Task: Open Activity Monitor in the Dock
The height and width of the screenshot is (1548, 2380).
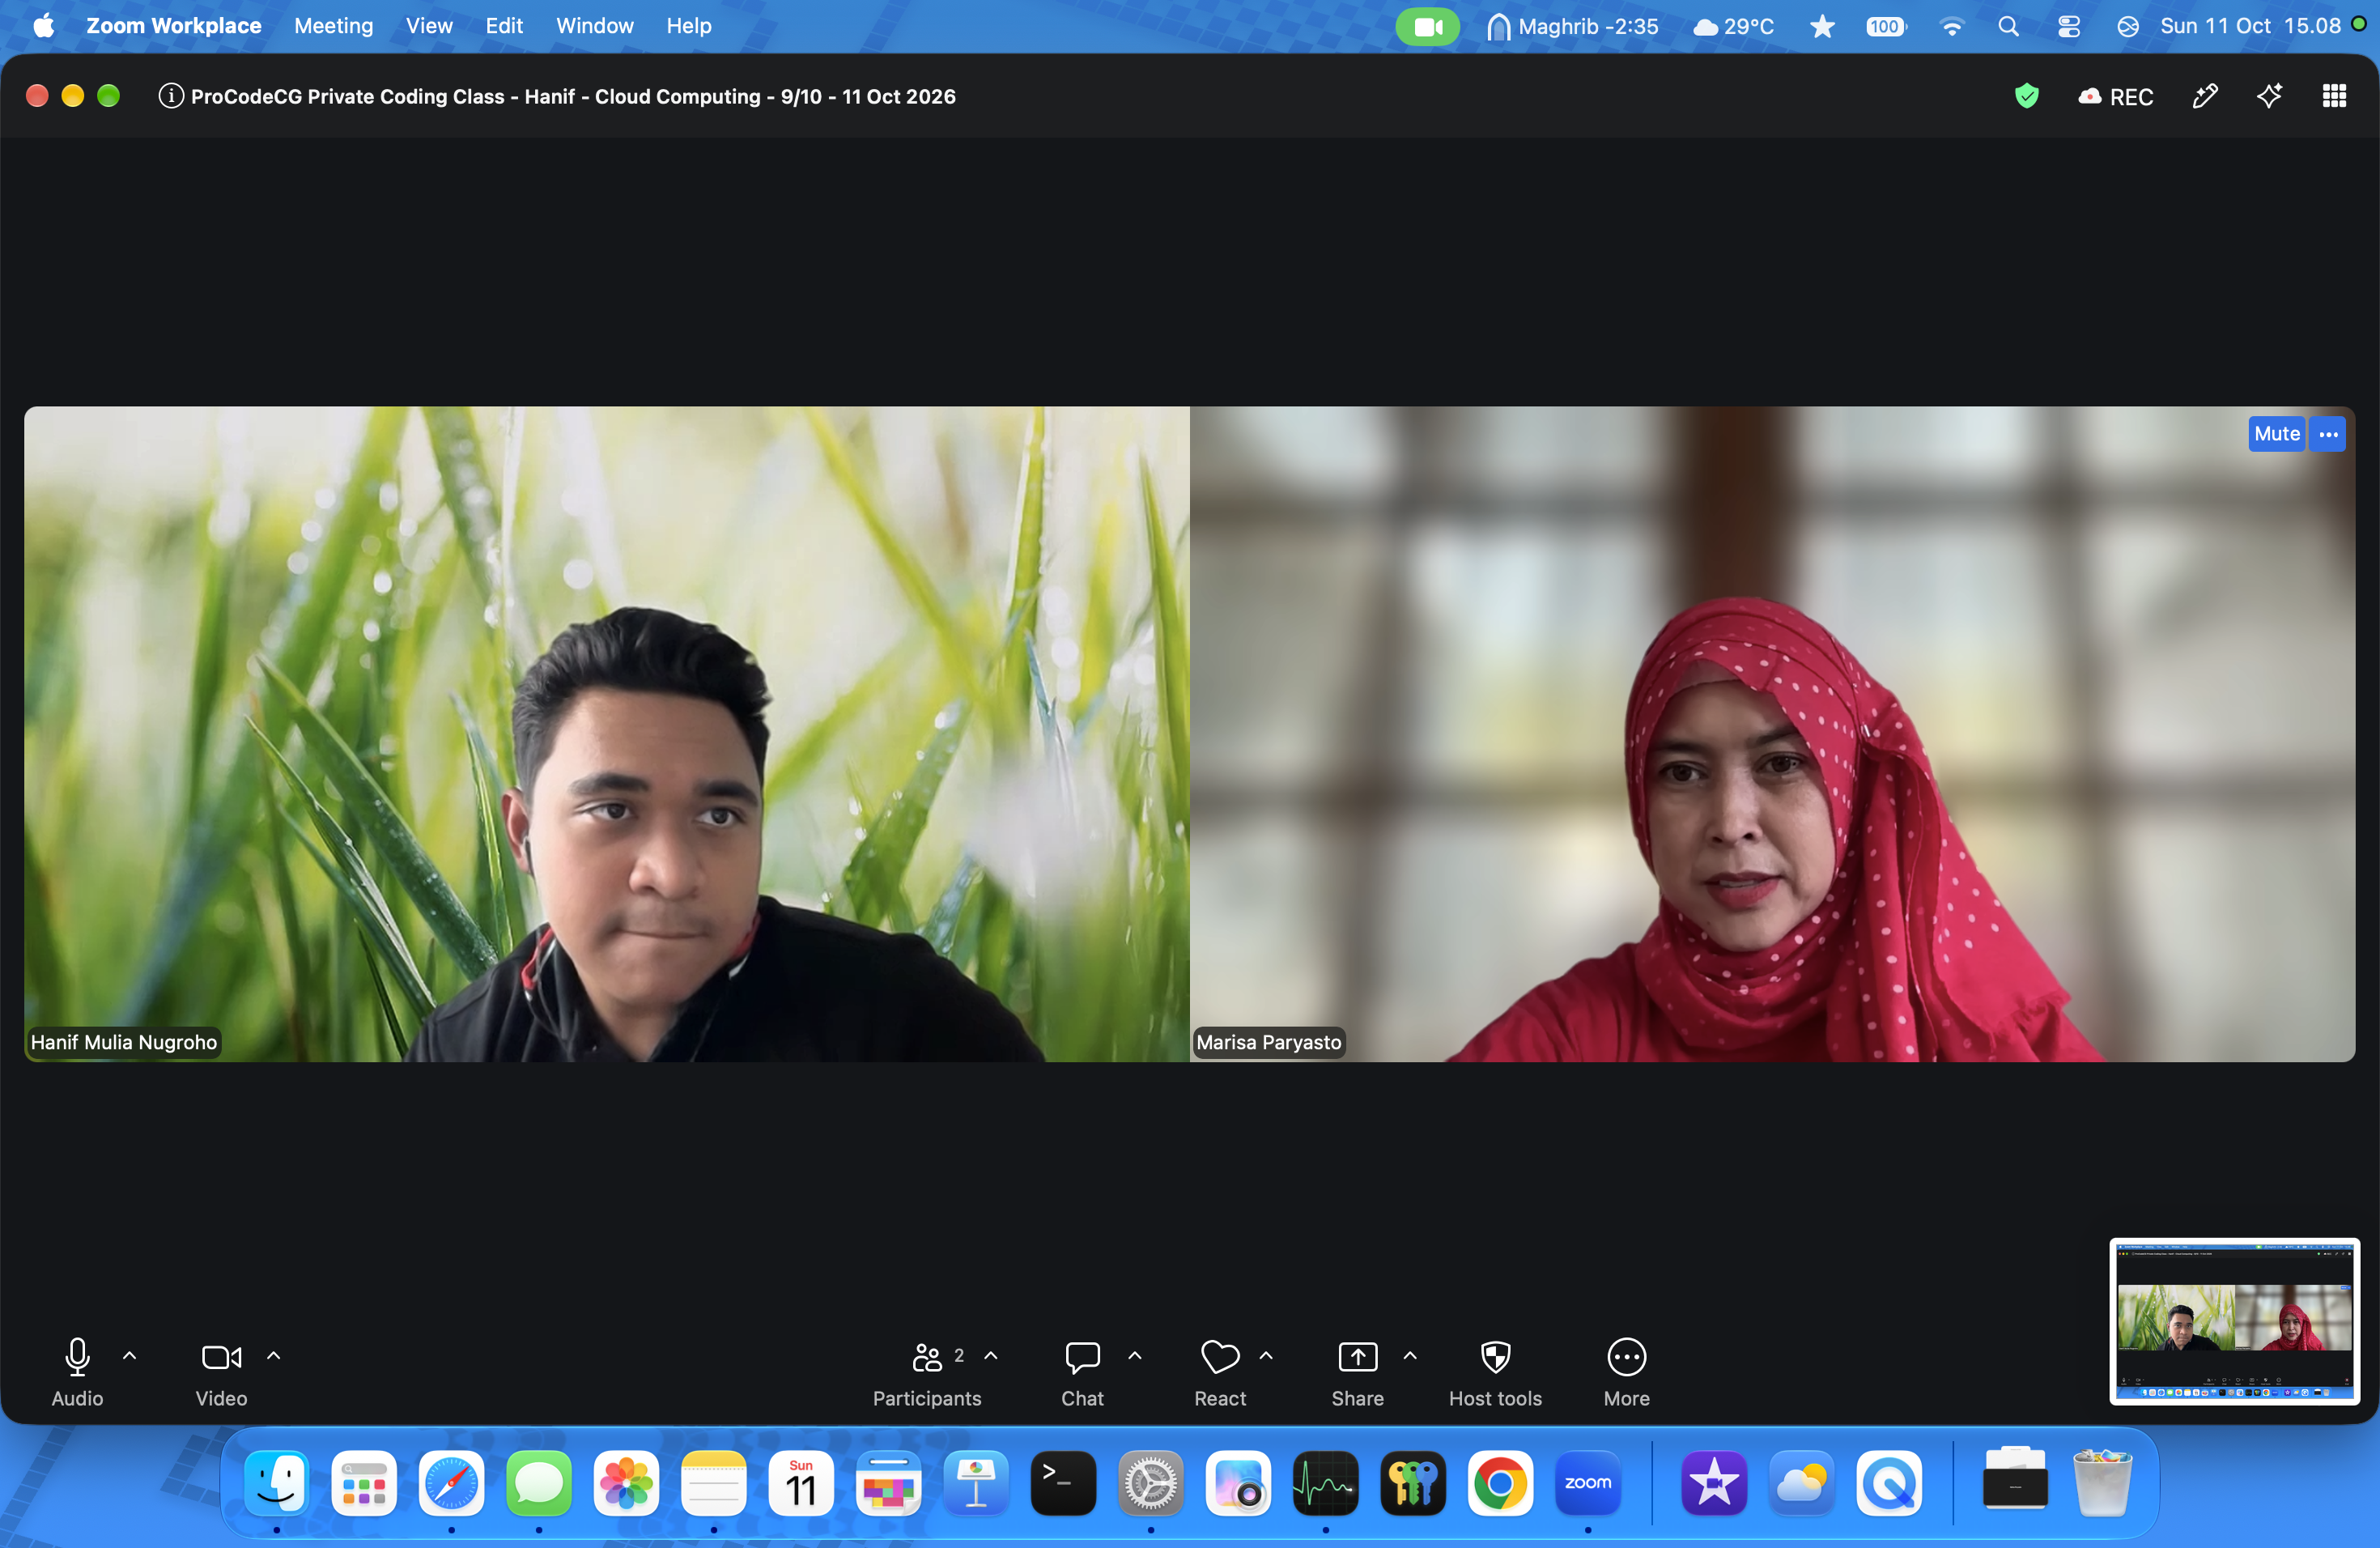Action: tap(1325, 1483)
